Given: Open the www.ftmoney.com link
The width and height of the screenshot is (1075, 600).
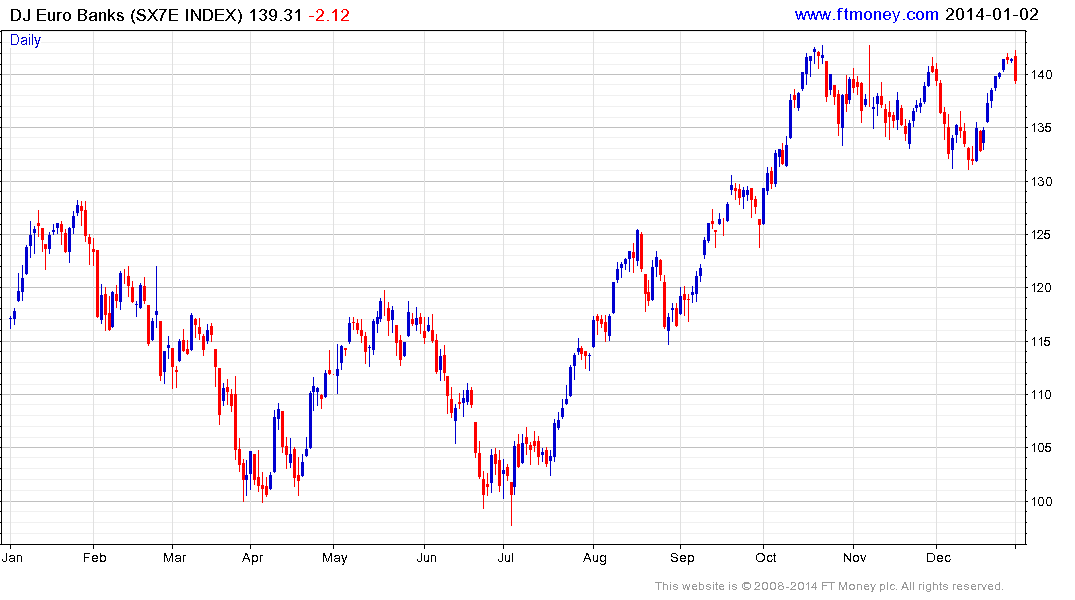Looking at the screenshot, I should 866,14.
